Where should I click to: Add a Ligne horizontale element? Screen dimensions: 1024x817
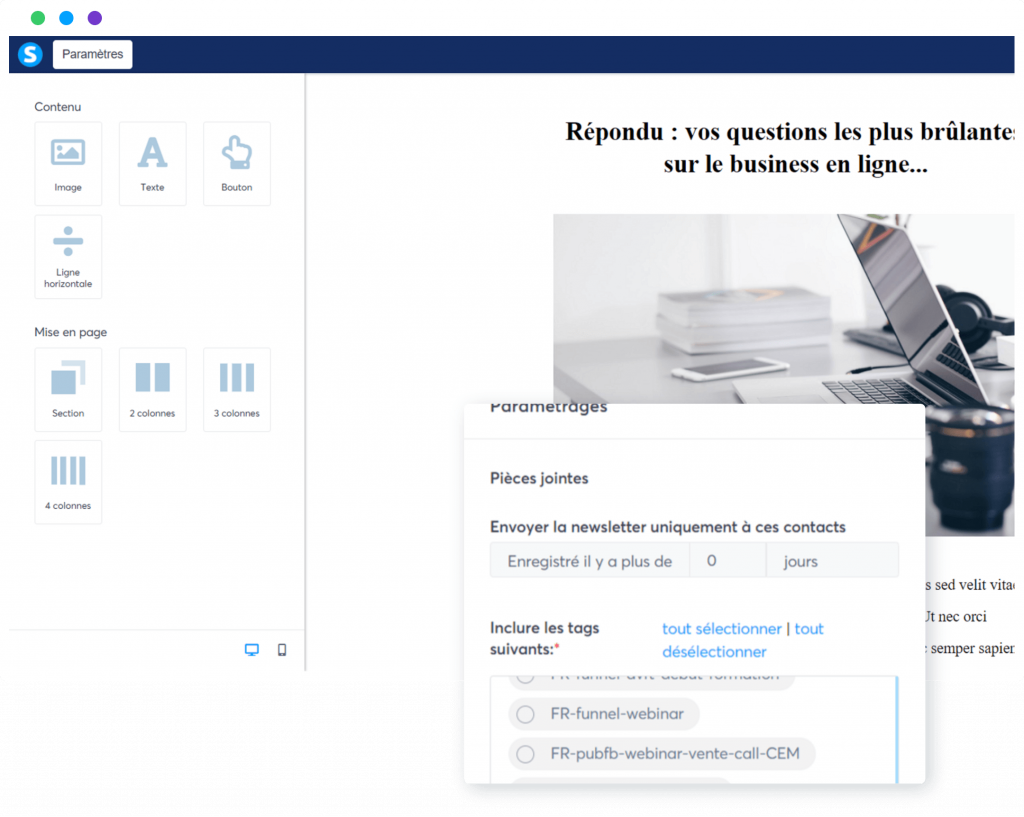[x=68, y=256]
